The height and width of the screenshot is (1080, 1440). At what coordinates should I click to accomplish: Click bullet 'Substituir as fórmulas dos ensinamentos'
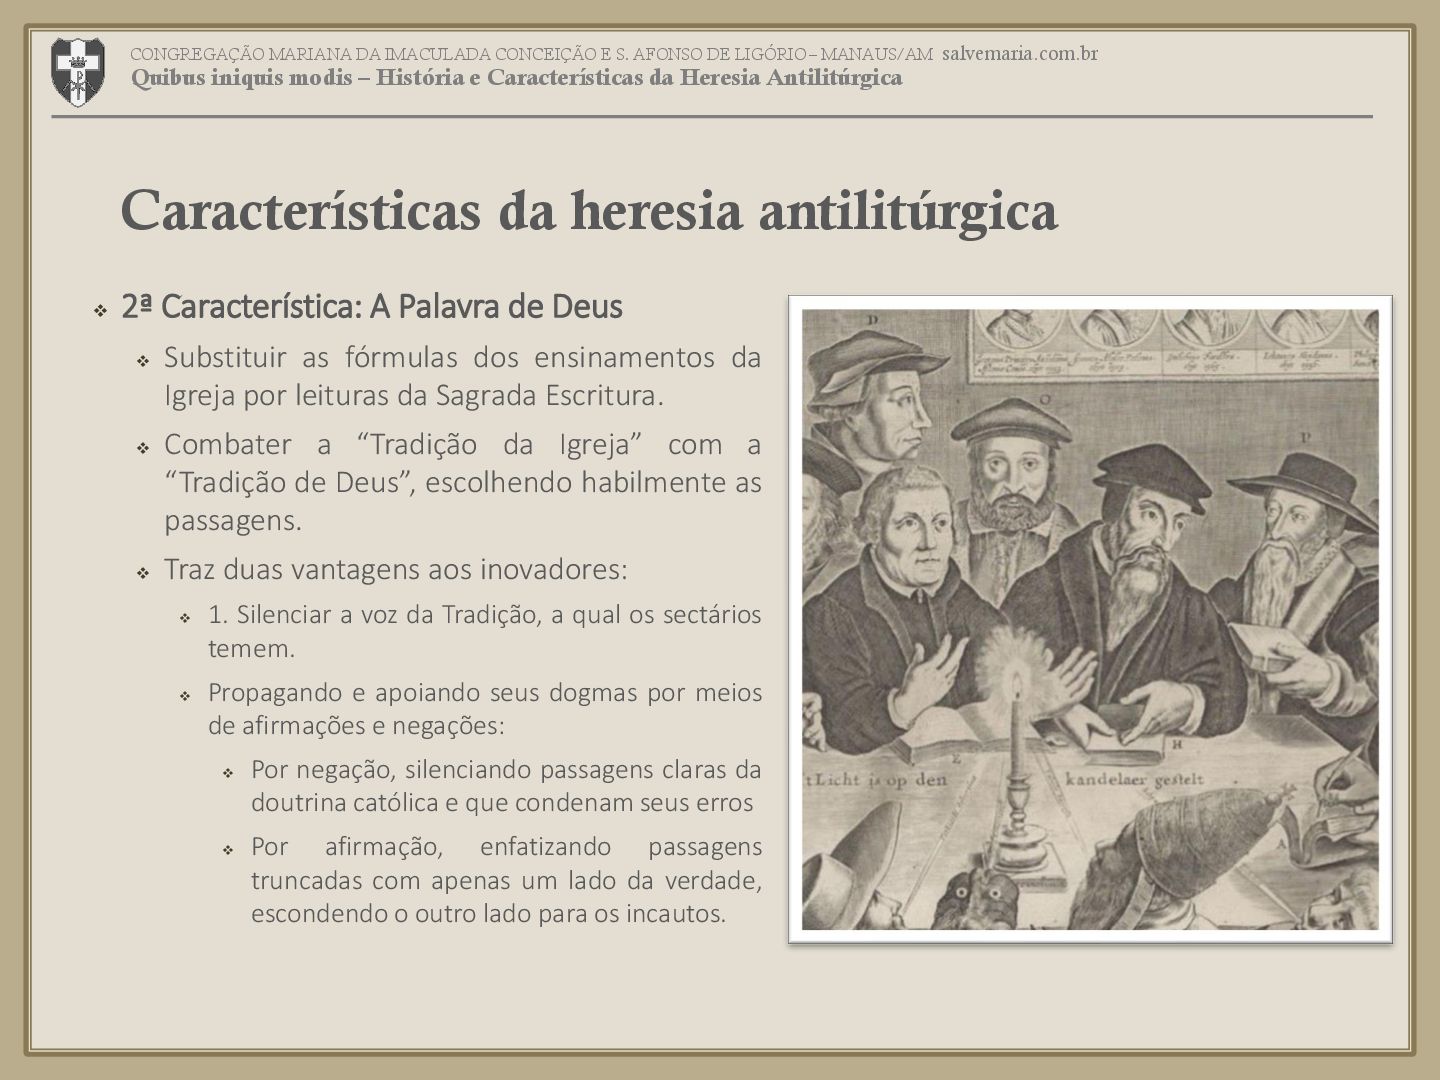click(x=462, y=376)
